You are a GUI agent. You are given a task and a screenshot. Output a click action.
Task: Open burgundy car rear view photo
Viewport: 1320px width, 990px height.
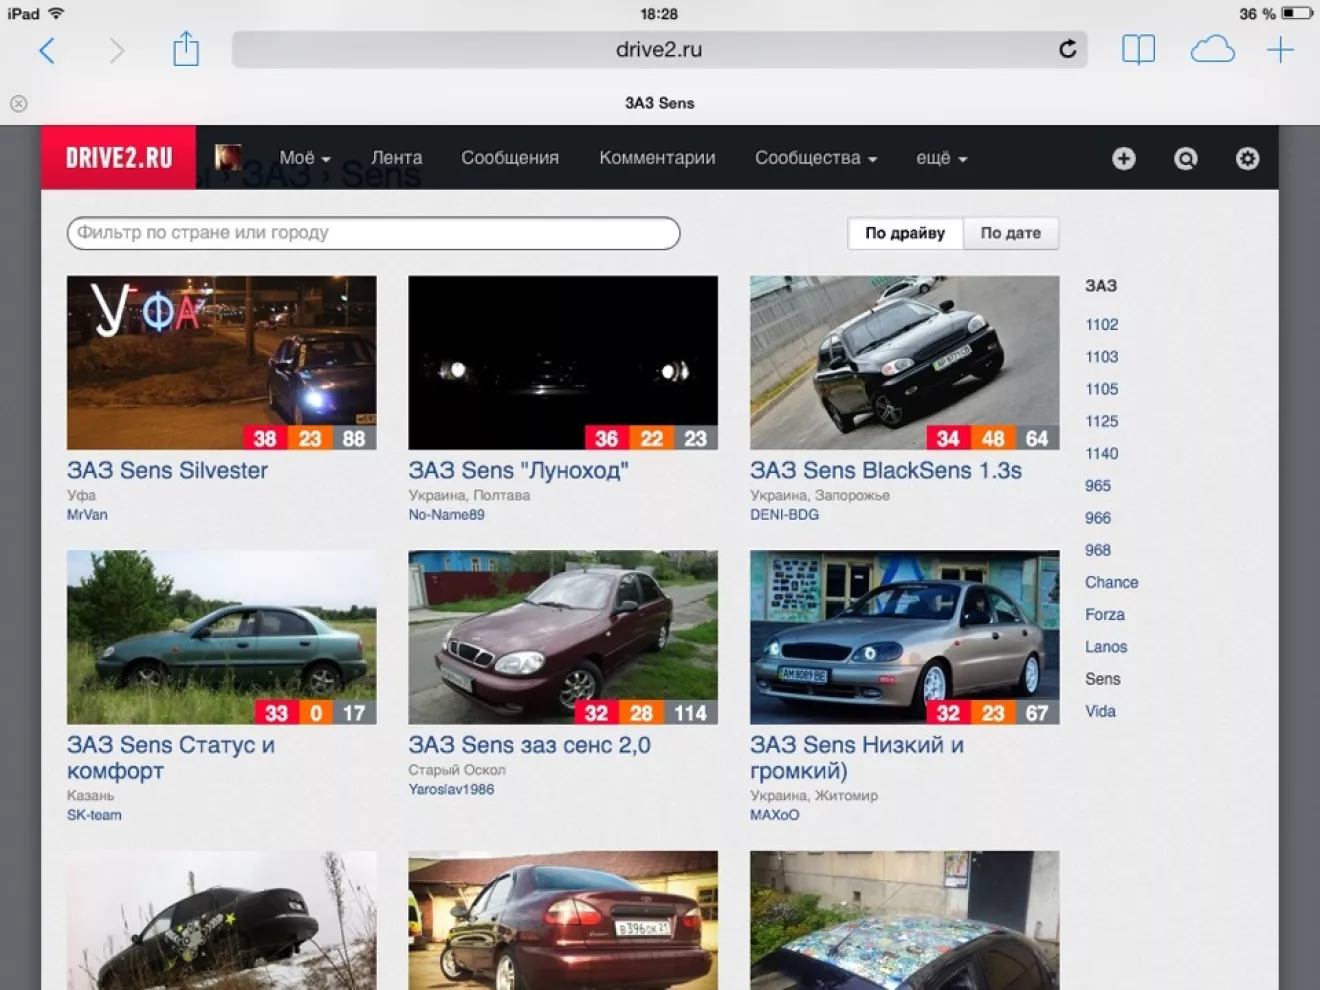[x=563, y=920]
